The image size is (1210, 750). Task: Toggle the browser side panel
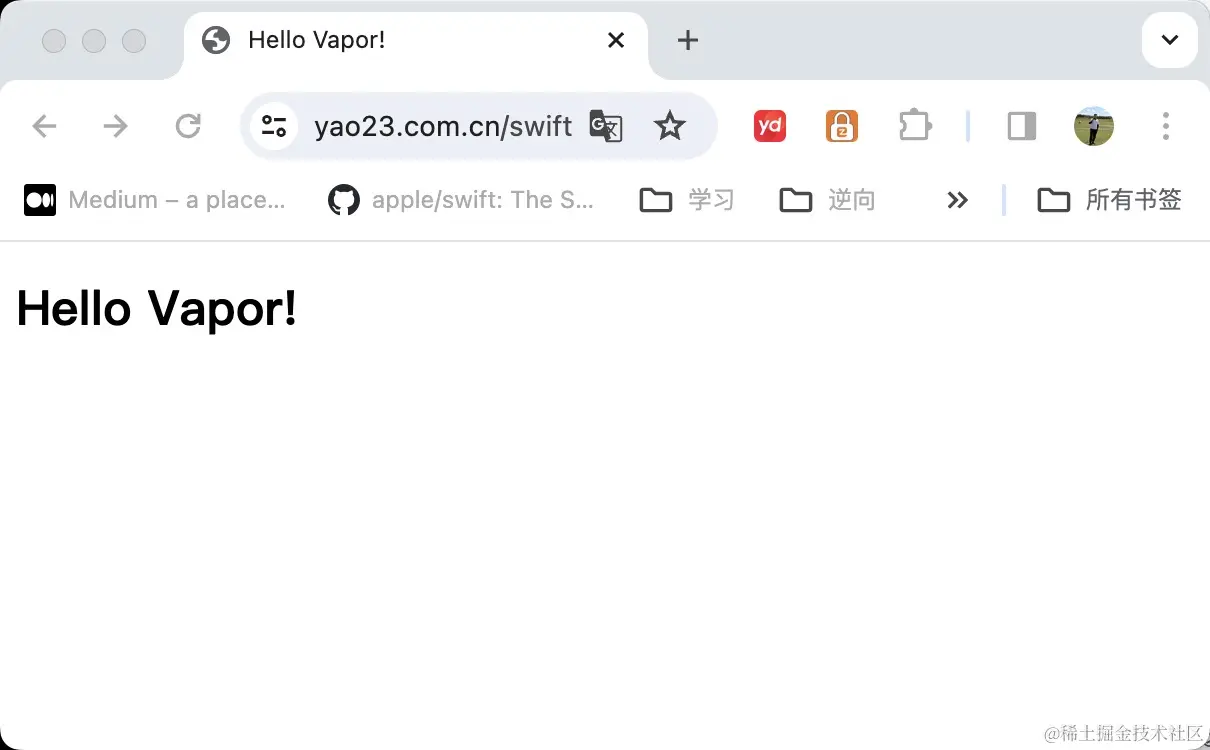(x=1022, y=126)
